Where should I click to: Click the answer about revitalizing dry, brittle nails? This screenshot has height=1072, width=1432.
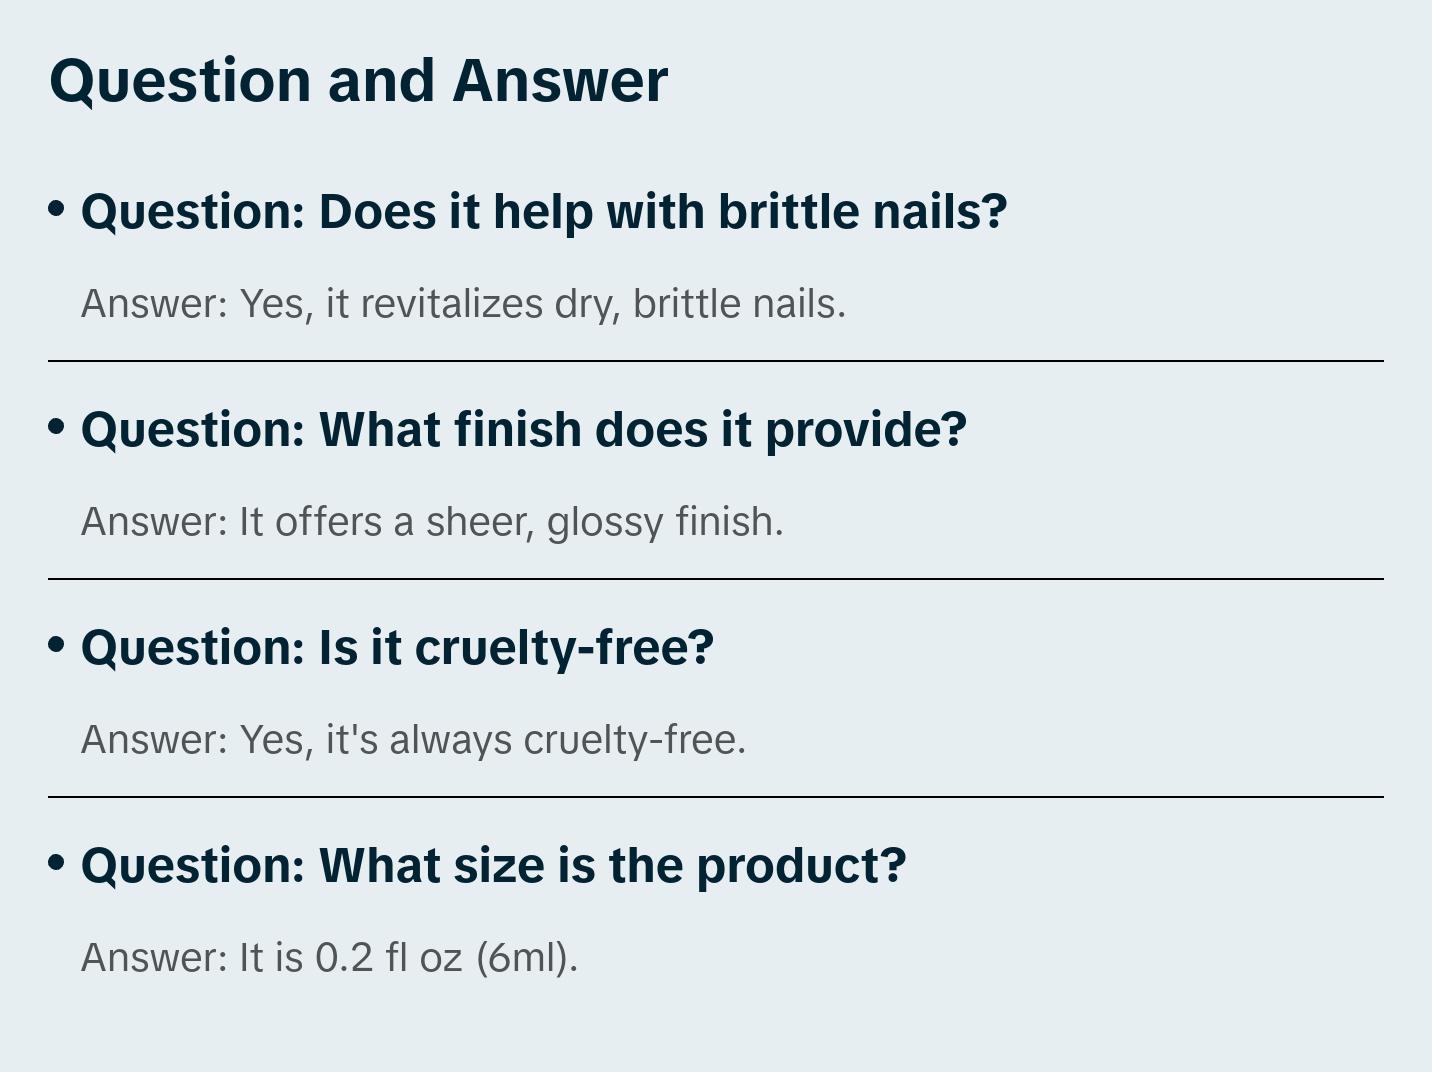(x=463, y=304)
